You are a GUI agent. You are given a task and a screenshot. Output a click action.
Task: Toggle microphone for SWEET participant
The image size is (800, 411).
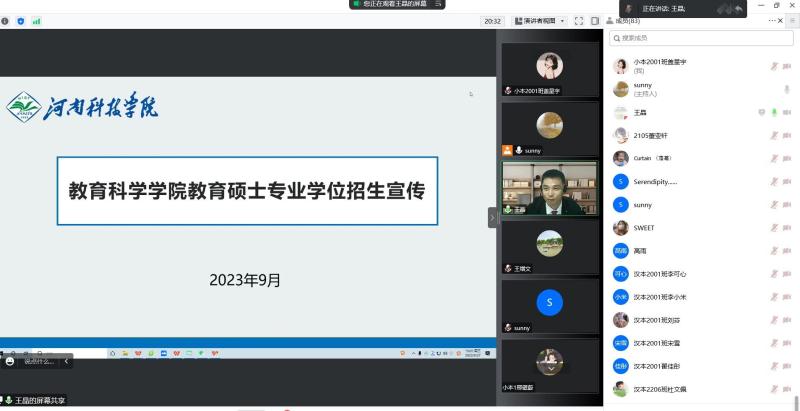774,228
